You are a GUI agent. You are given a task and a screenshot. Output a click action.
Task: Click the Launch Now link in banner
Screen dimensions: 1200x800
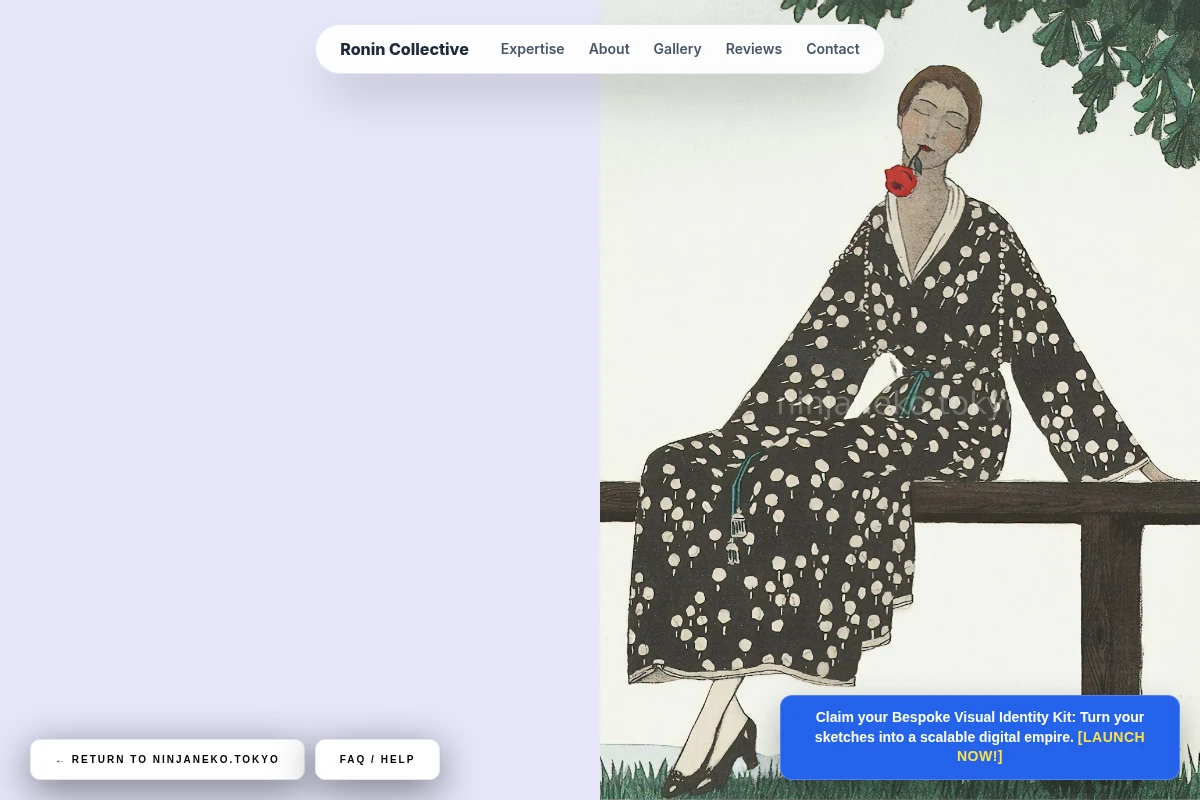[x=1050, y=746]
